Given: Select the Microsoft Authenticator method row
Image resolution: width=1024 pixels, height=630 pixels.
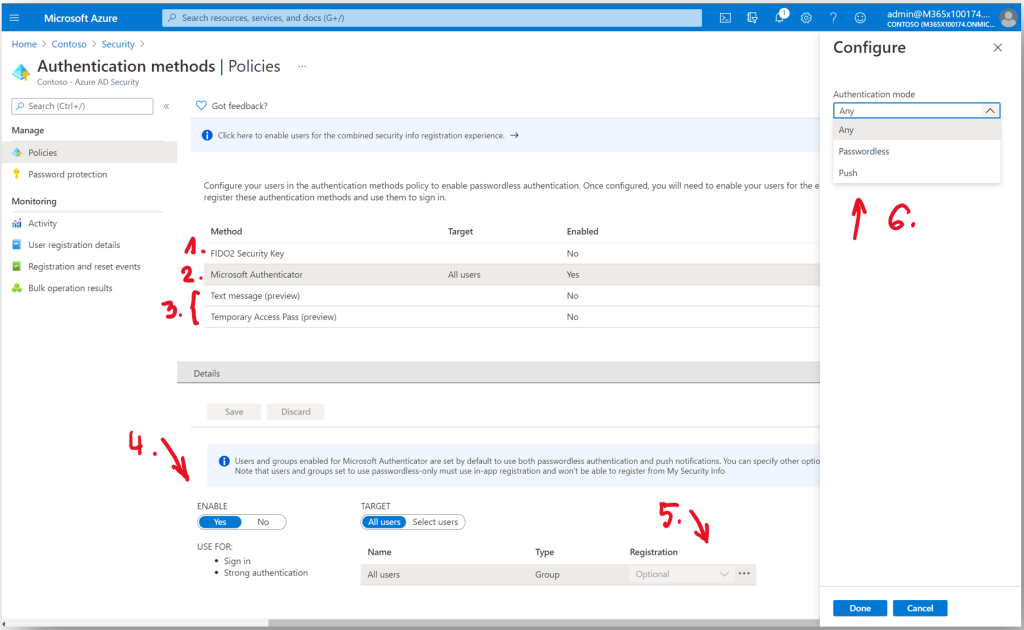Looking at the screenshot, I should pos(256,275).
